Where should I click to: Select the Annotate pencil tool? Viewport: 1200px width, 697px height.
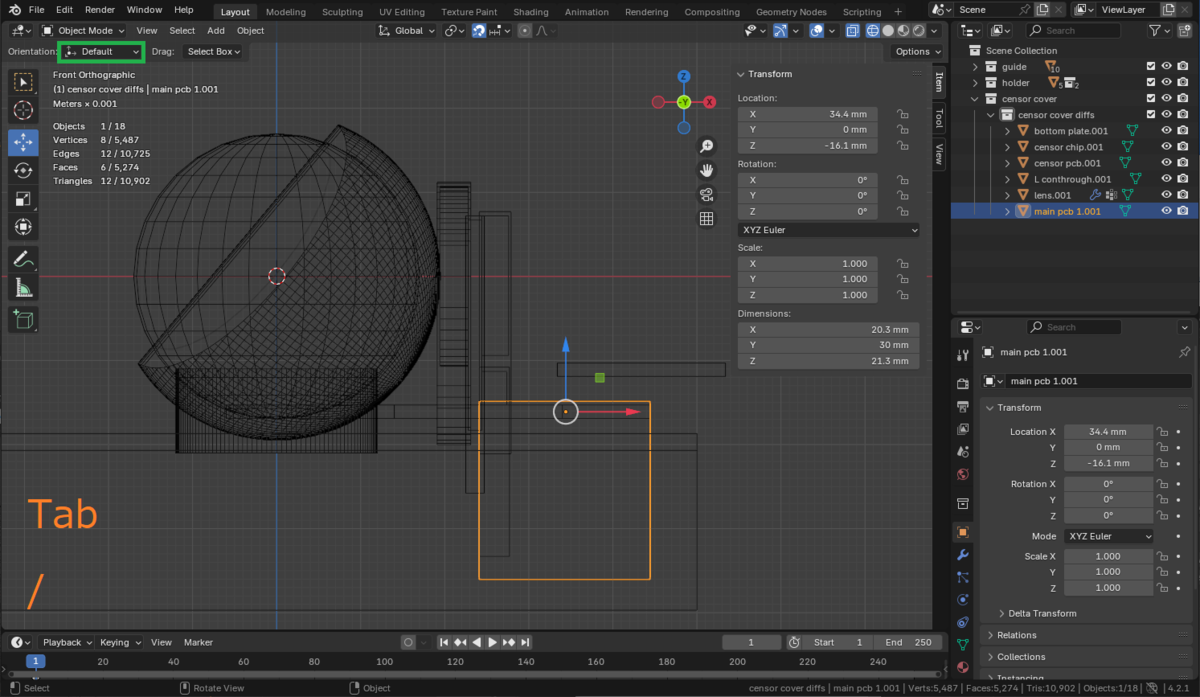(x=23, y=260)
